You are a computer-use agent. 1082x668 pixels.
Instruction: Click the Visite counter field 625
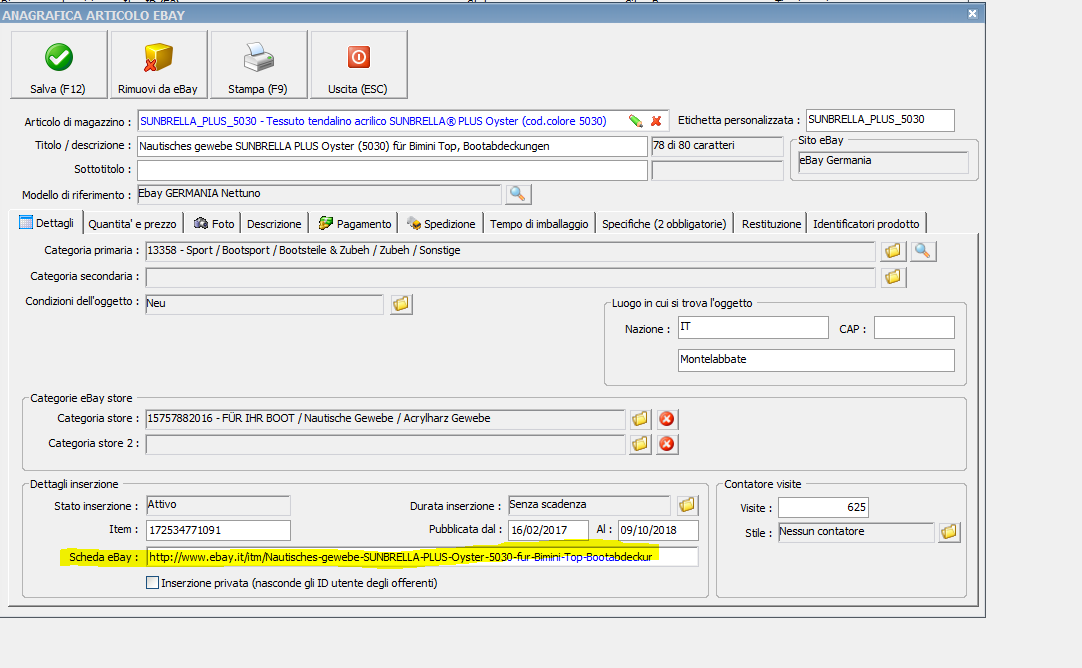(823, 507)
